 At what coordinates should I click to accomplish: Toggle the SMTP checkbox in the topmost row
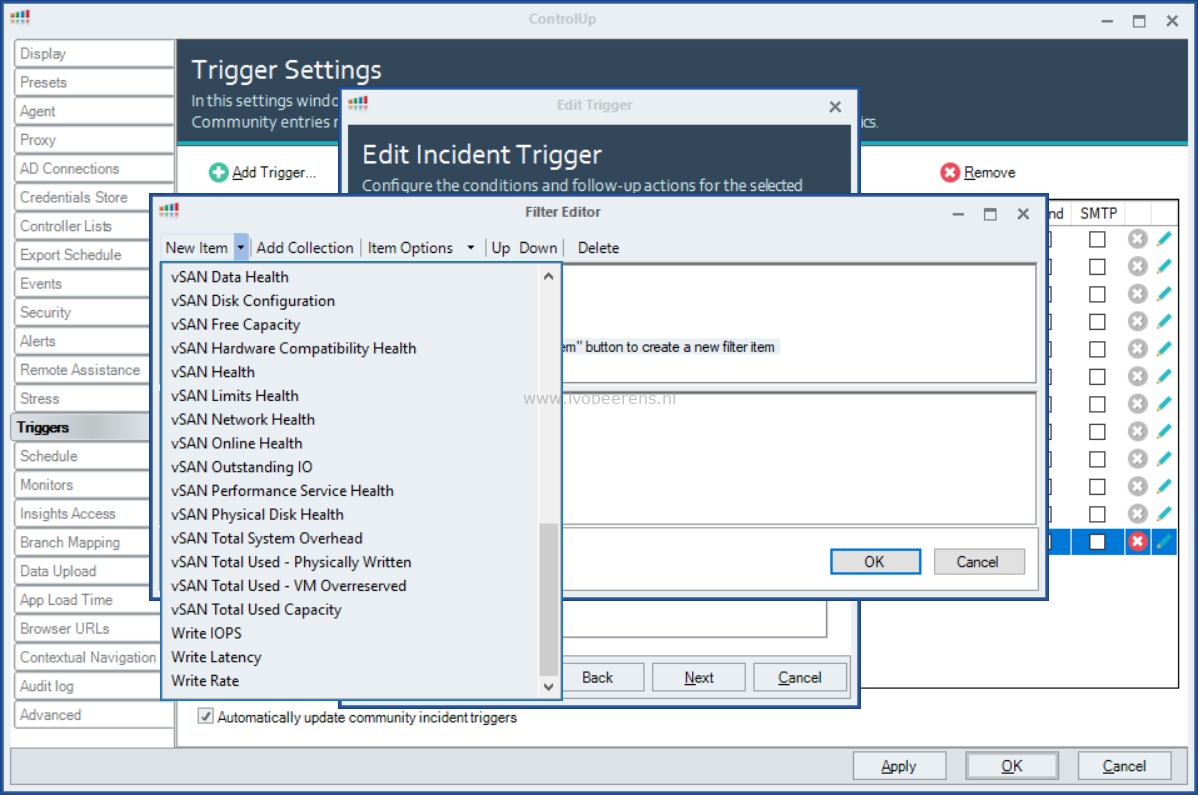1097,239
